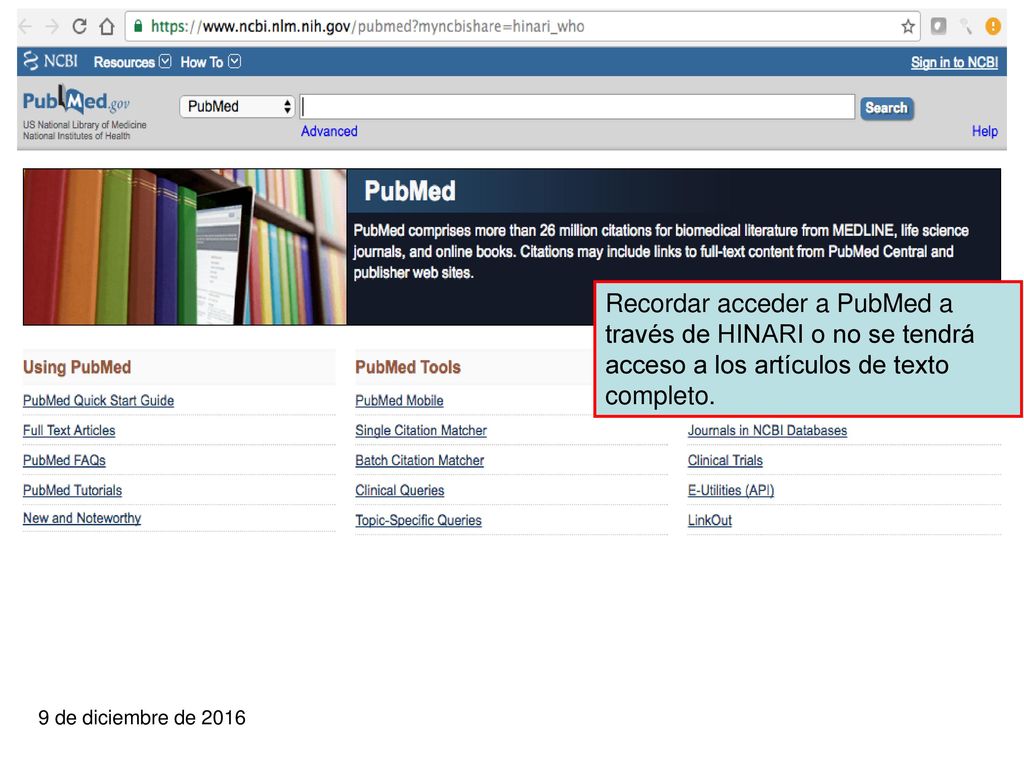
Task: Open PubMed FAQs
Action: point(64,460)
